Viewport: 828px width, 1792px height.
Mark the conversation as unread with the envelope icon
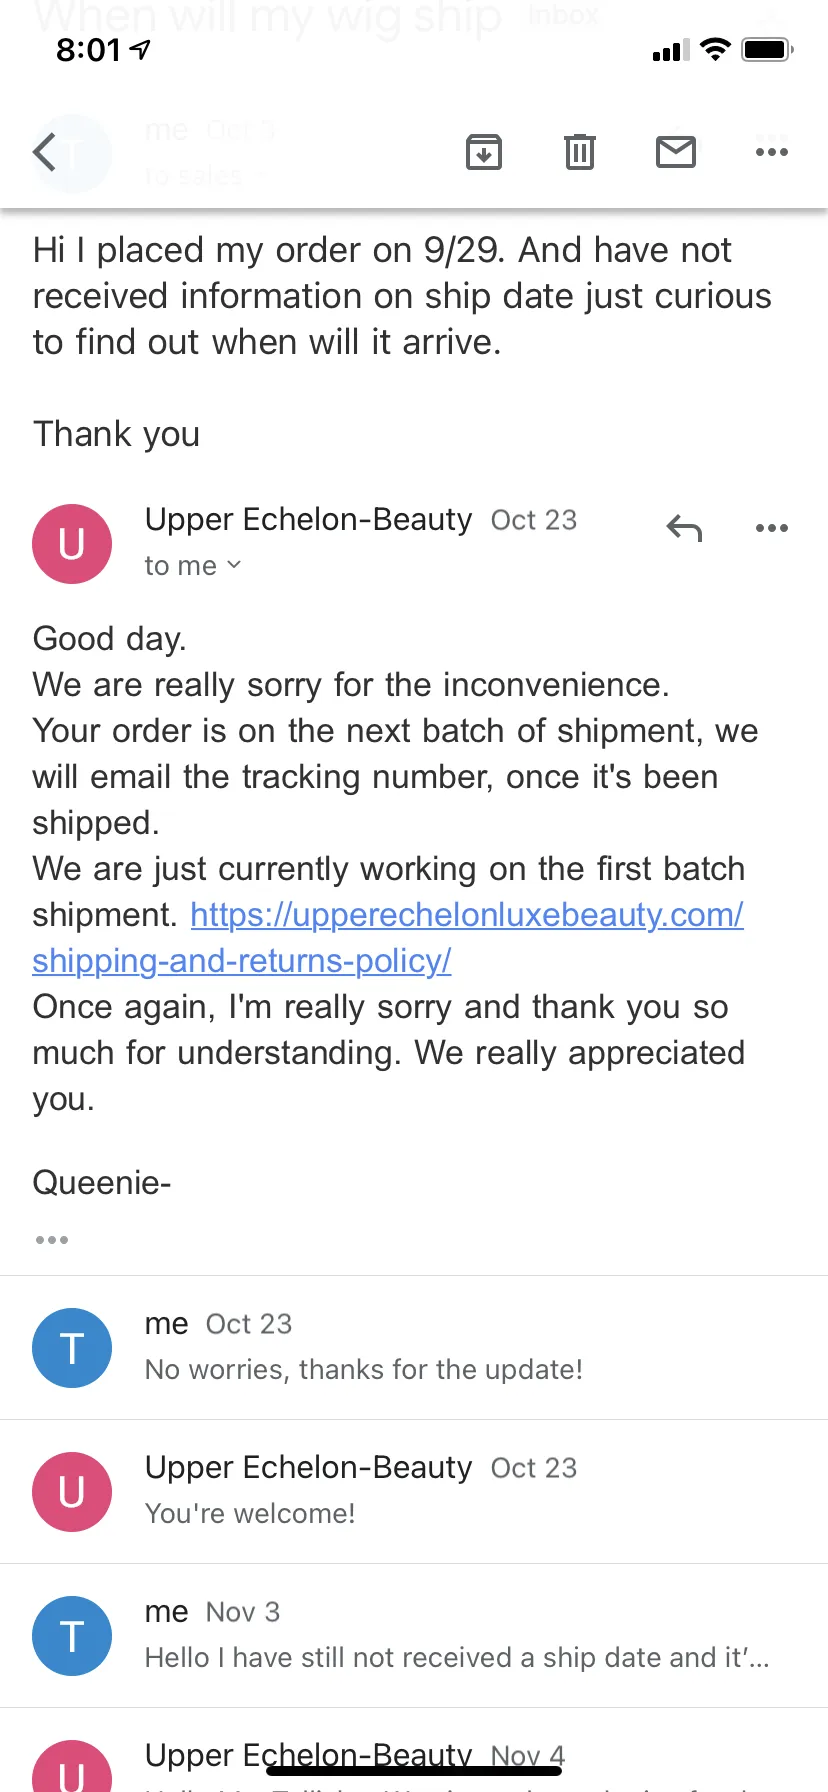(676, 152)
